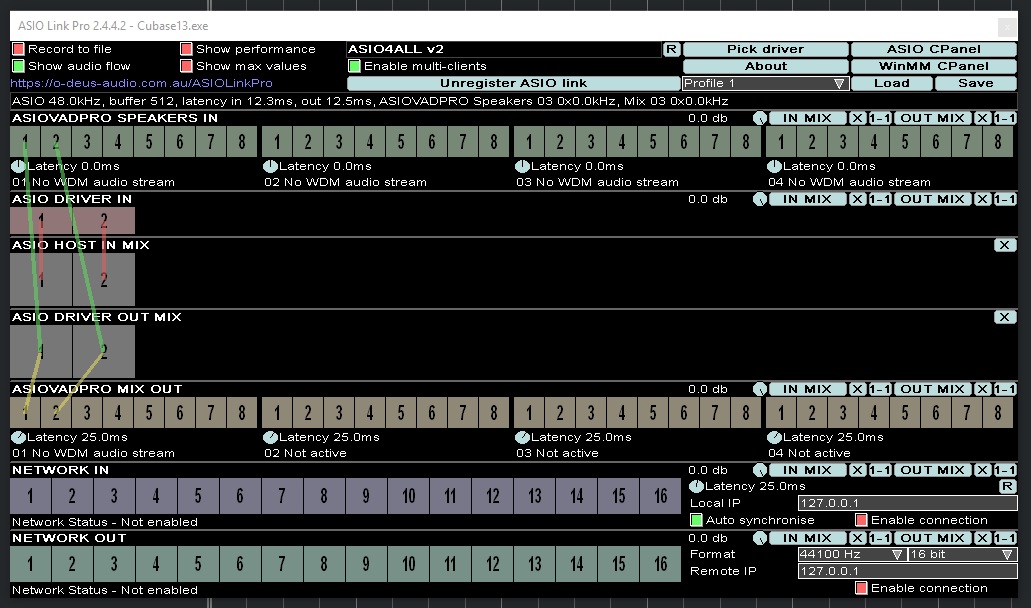
Task: Select channel 16 in Network Out
Action: [660, 564]
